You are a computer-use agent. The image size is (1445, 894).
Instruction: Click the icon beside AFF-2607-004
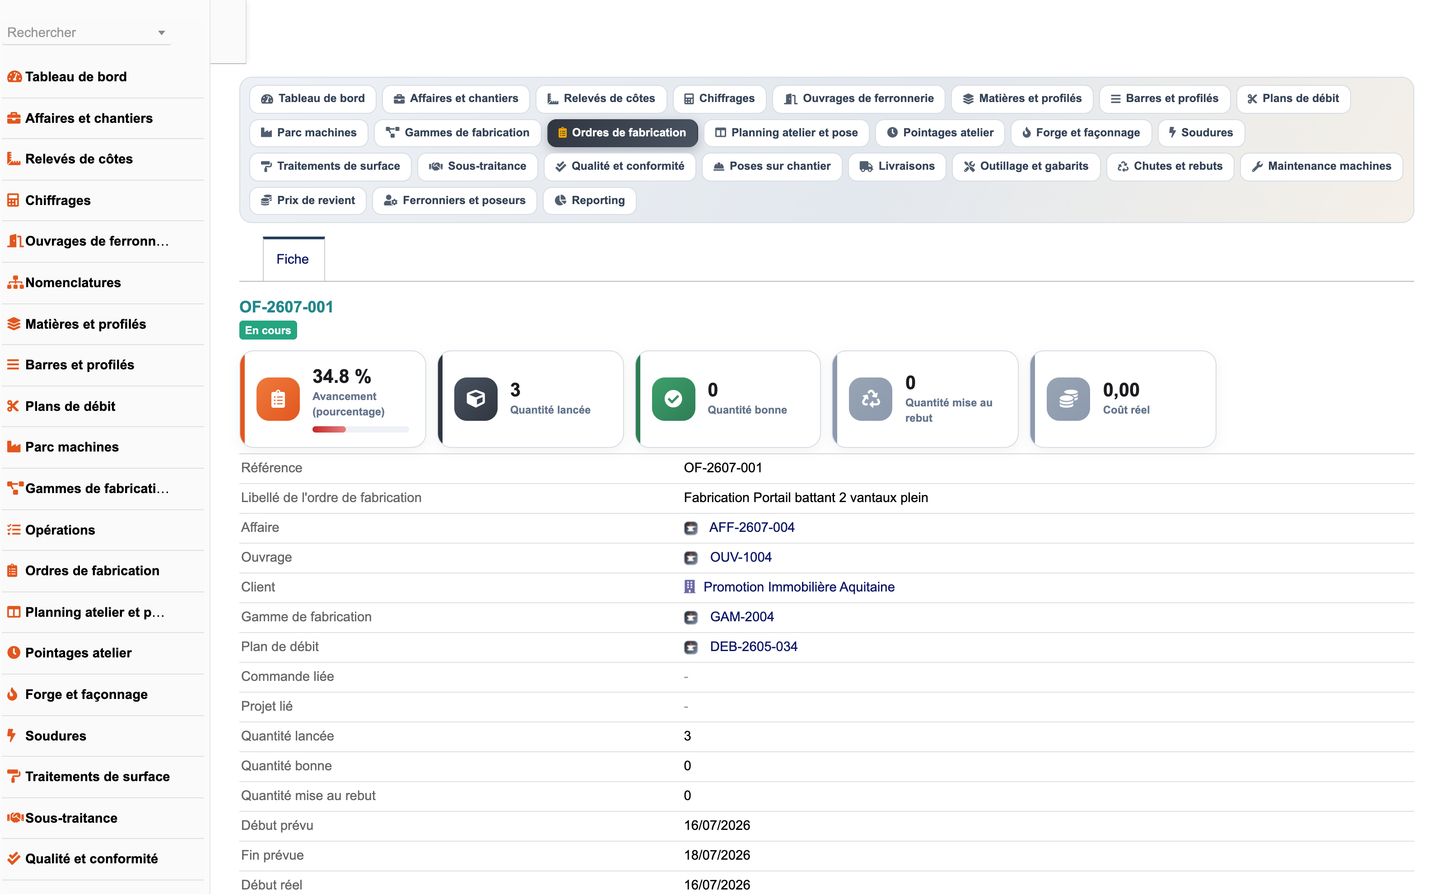(x=691, y=528)
